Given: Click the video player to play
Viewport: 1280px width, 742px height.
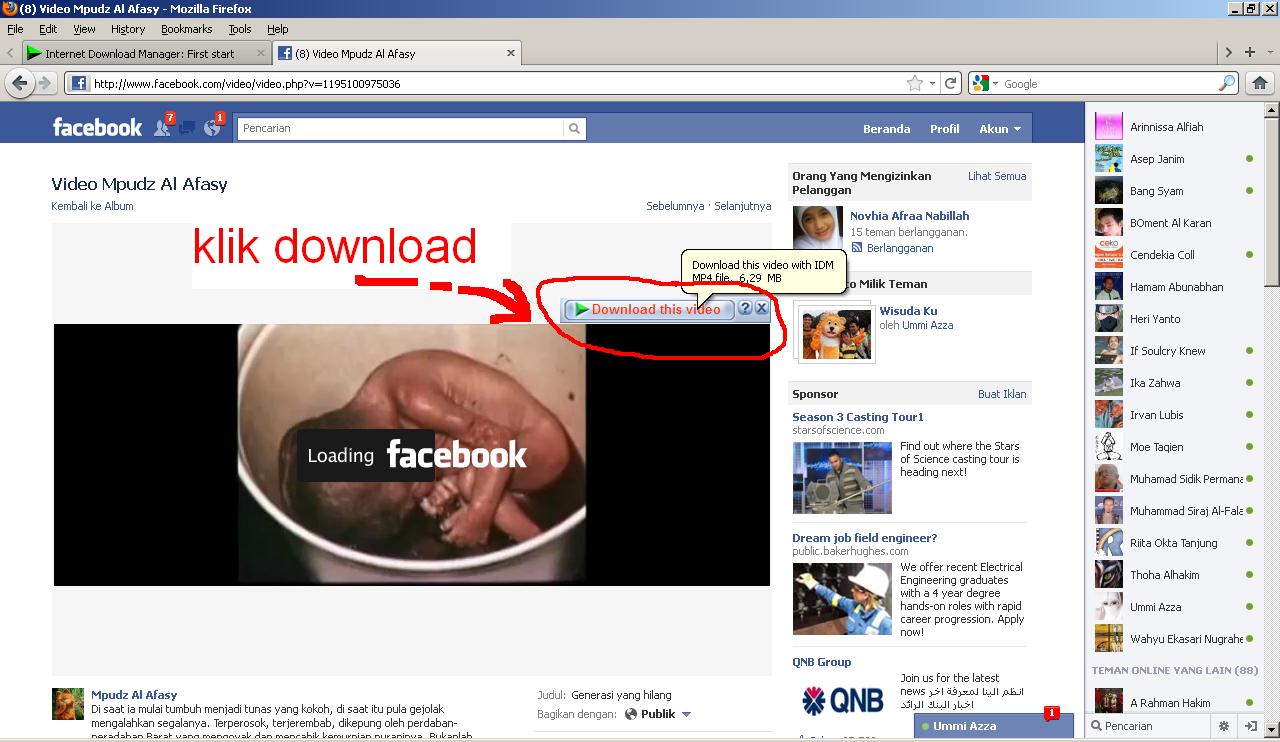Looking at the screenshot, I should 412,454.
